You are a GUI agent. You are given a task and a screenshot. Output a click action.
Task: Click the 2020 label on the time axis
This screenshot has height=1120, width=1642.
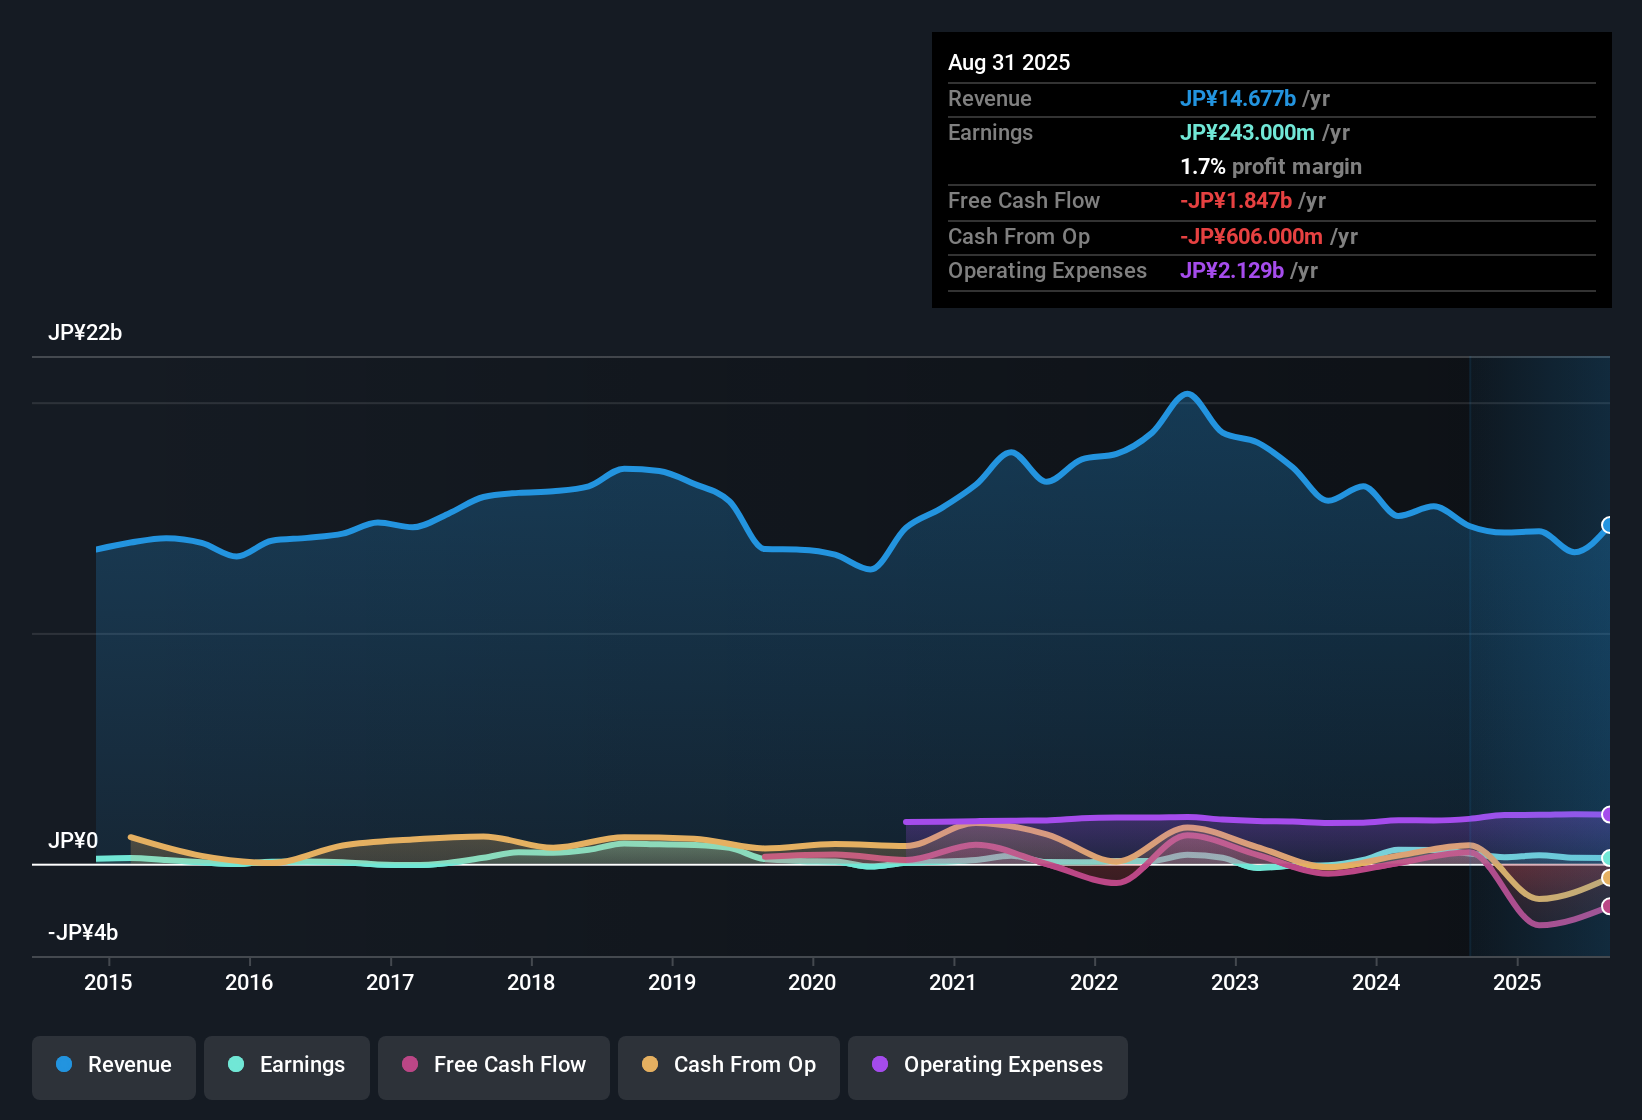tap(813, 982)
